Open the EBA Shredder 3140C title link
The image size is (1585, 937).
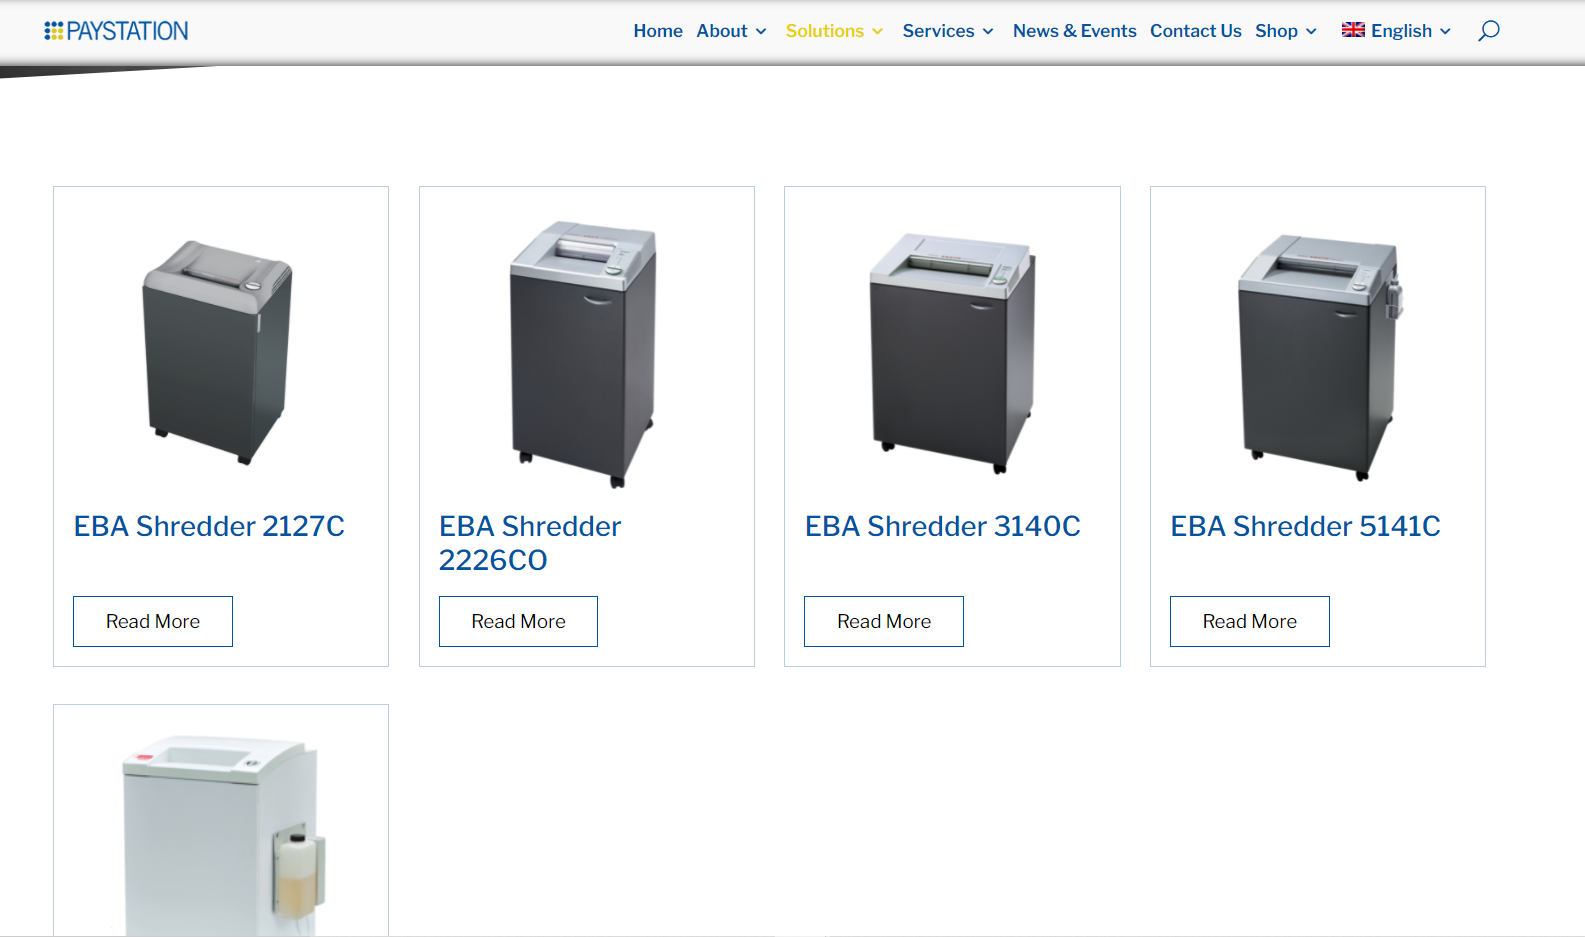click(x=943, y=526)
